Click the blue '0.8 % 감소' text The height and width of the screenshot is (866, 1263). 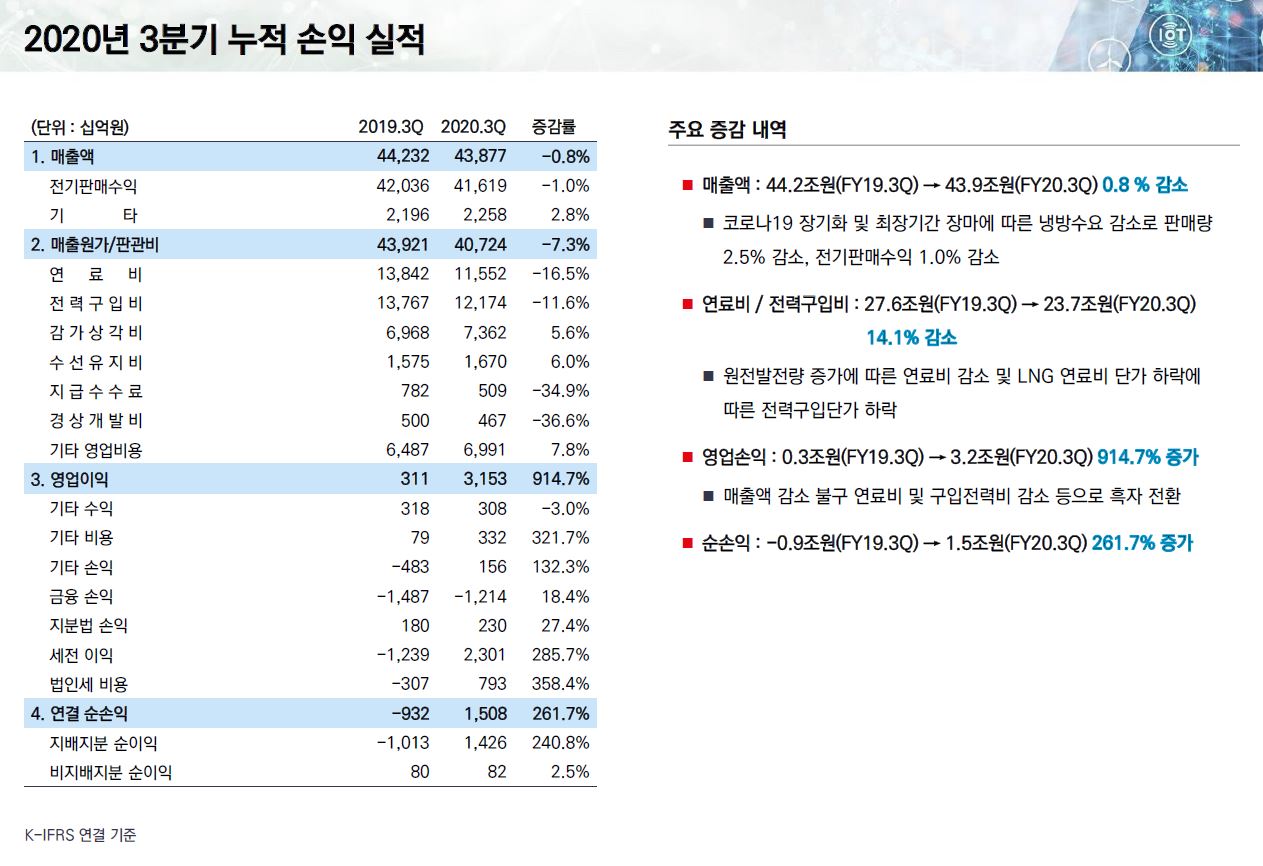coord(1145,186)
